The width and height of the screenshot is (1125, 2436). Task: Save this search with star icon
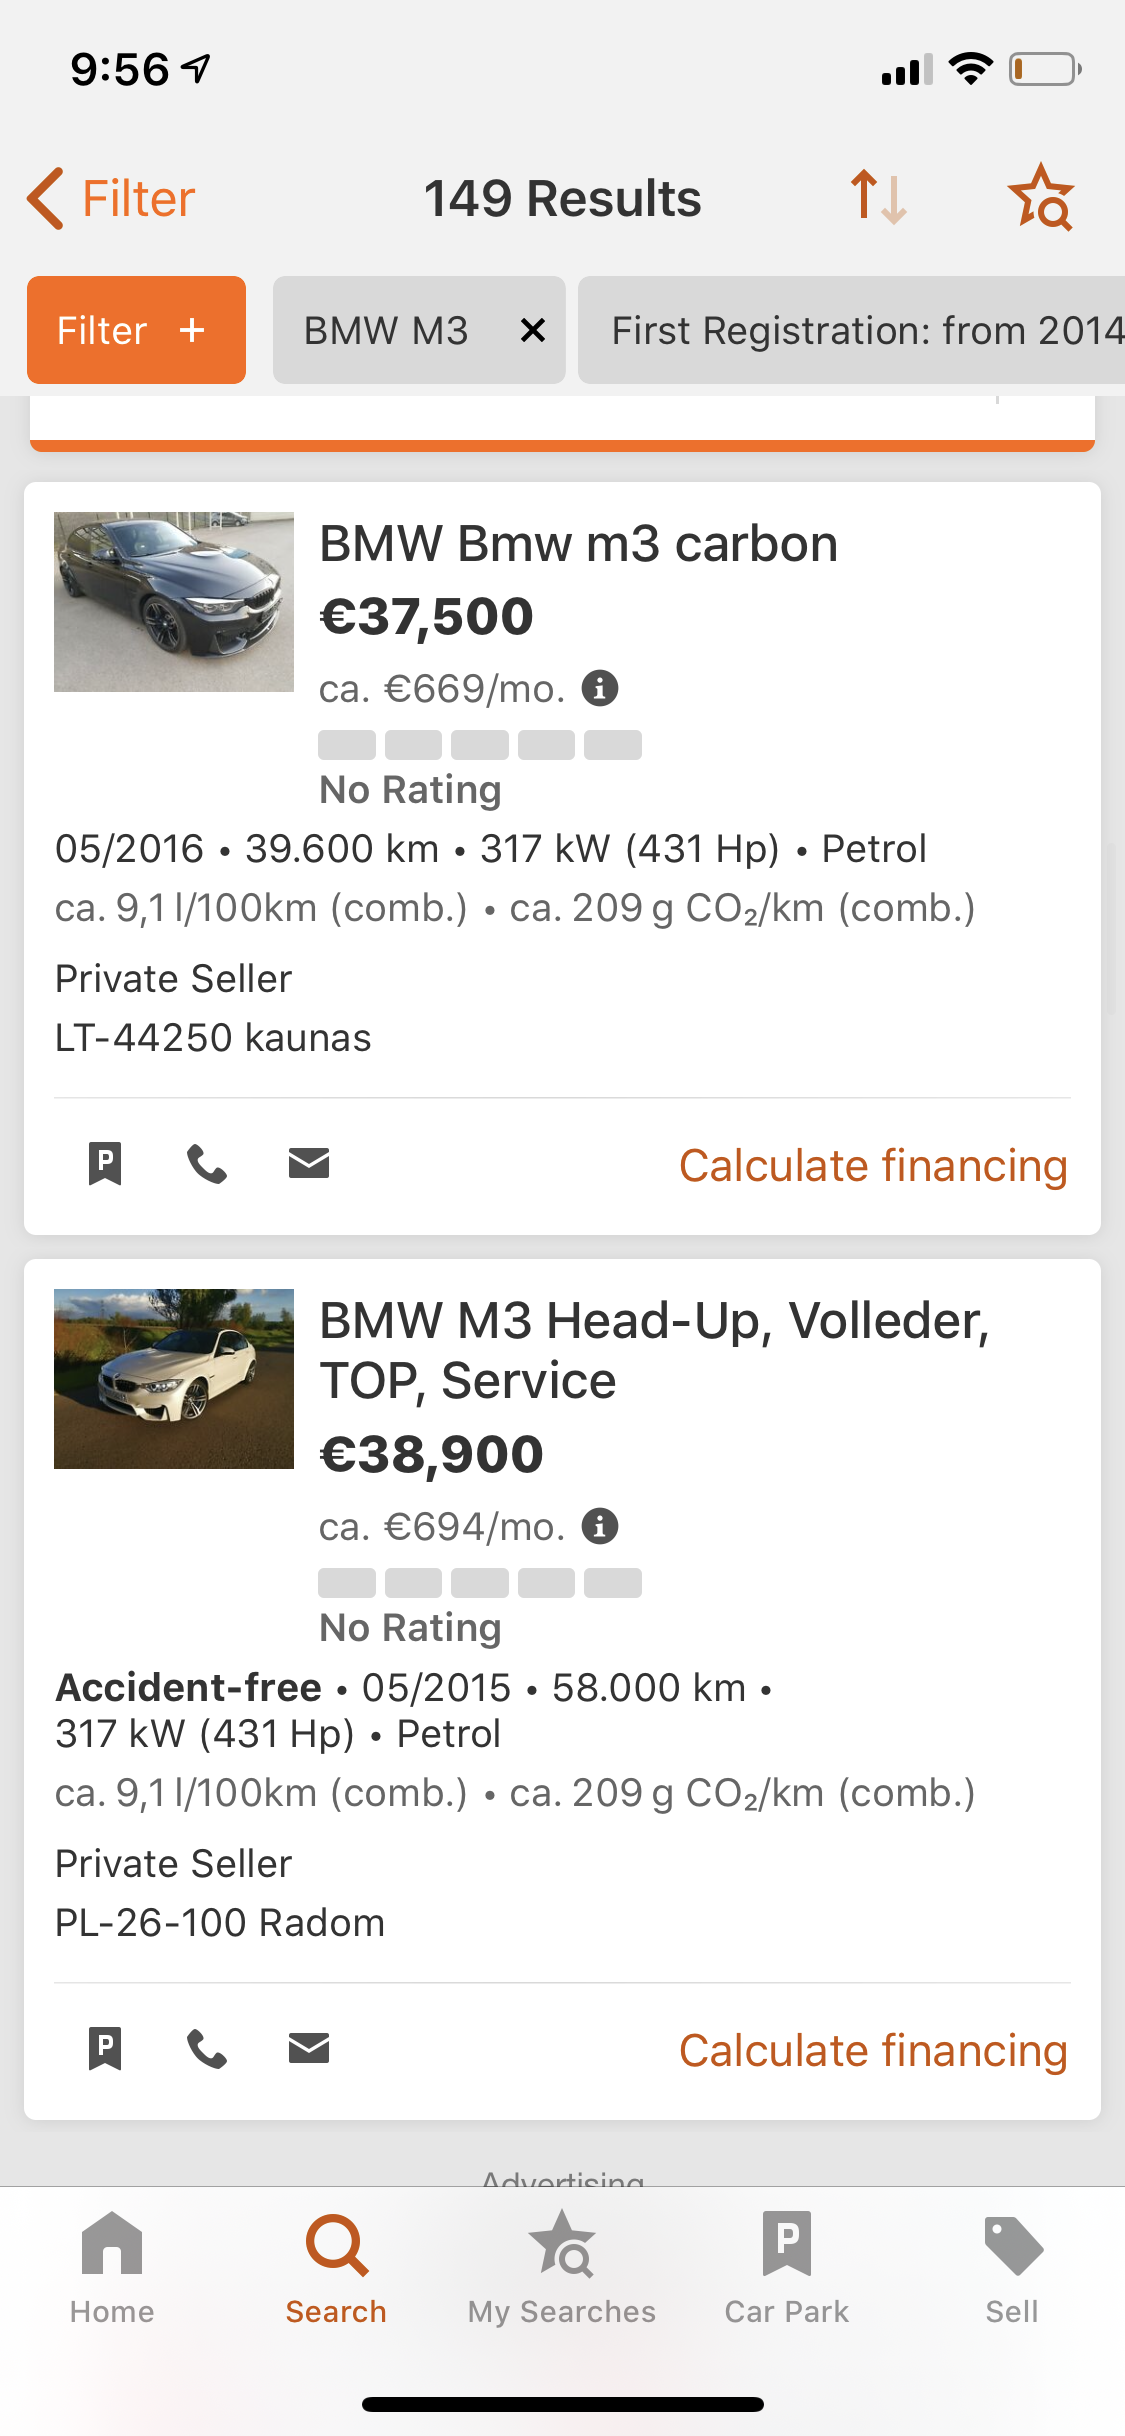1040,197
